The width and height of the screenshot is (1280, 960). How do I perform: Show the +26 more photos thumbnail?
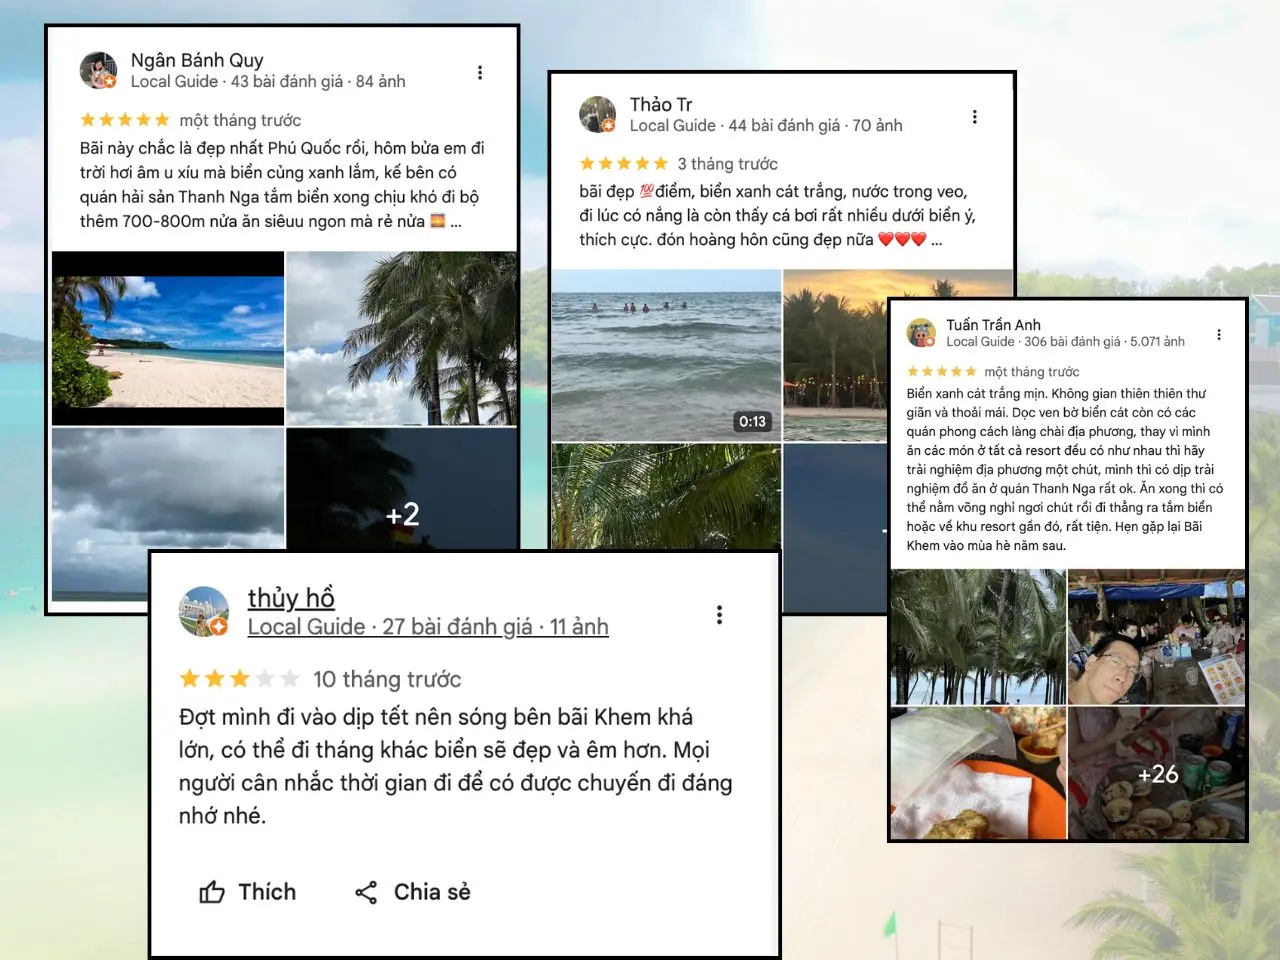pyautogui.click(x=1157, y=772)
